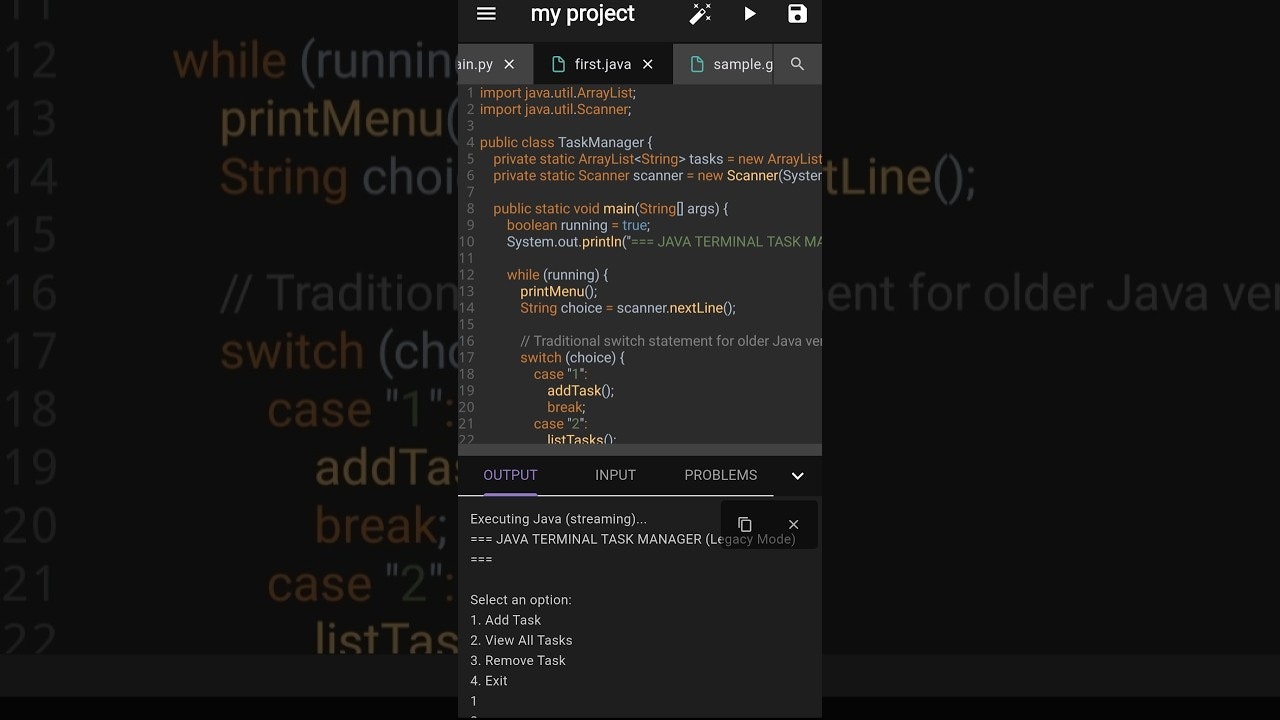Click the file icon on sample.g tab
Screen dimensions: 1280x720
coord(697,63)
